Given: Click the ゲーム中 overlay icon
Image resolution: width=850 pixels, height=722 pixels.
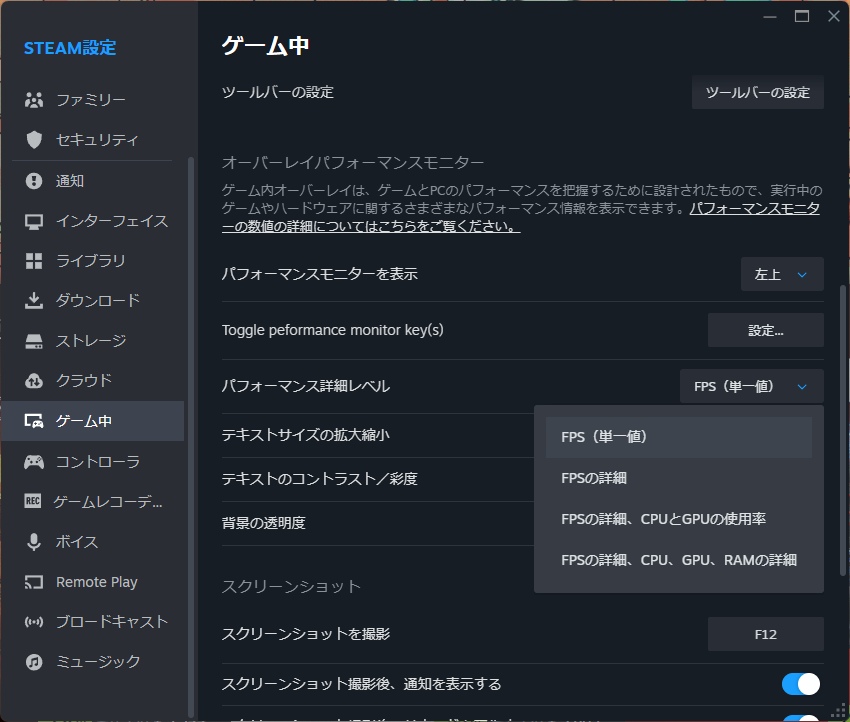Looking at the screenshot, I should 34,421.
